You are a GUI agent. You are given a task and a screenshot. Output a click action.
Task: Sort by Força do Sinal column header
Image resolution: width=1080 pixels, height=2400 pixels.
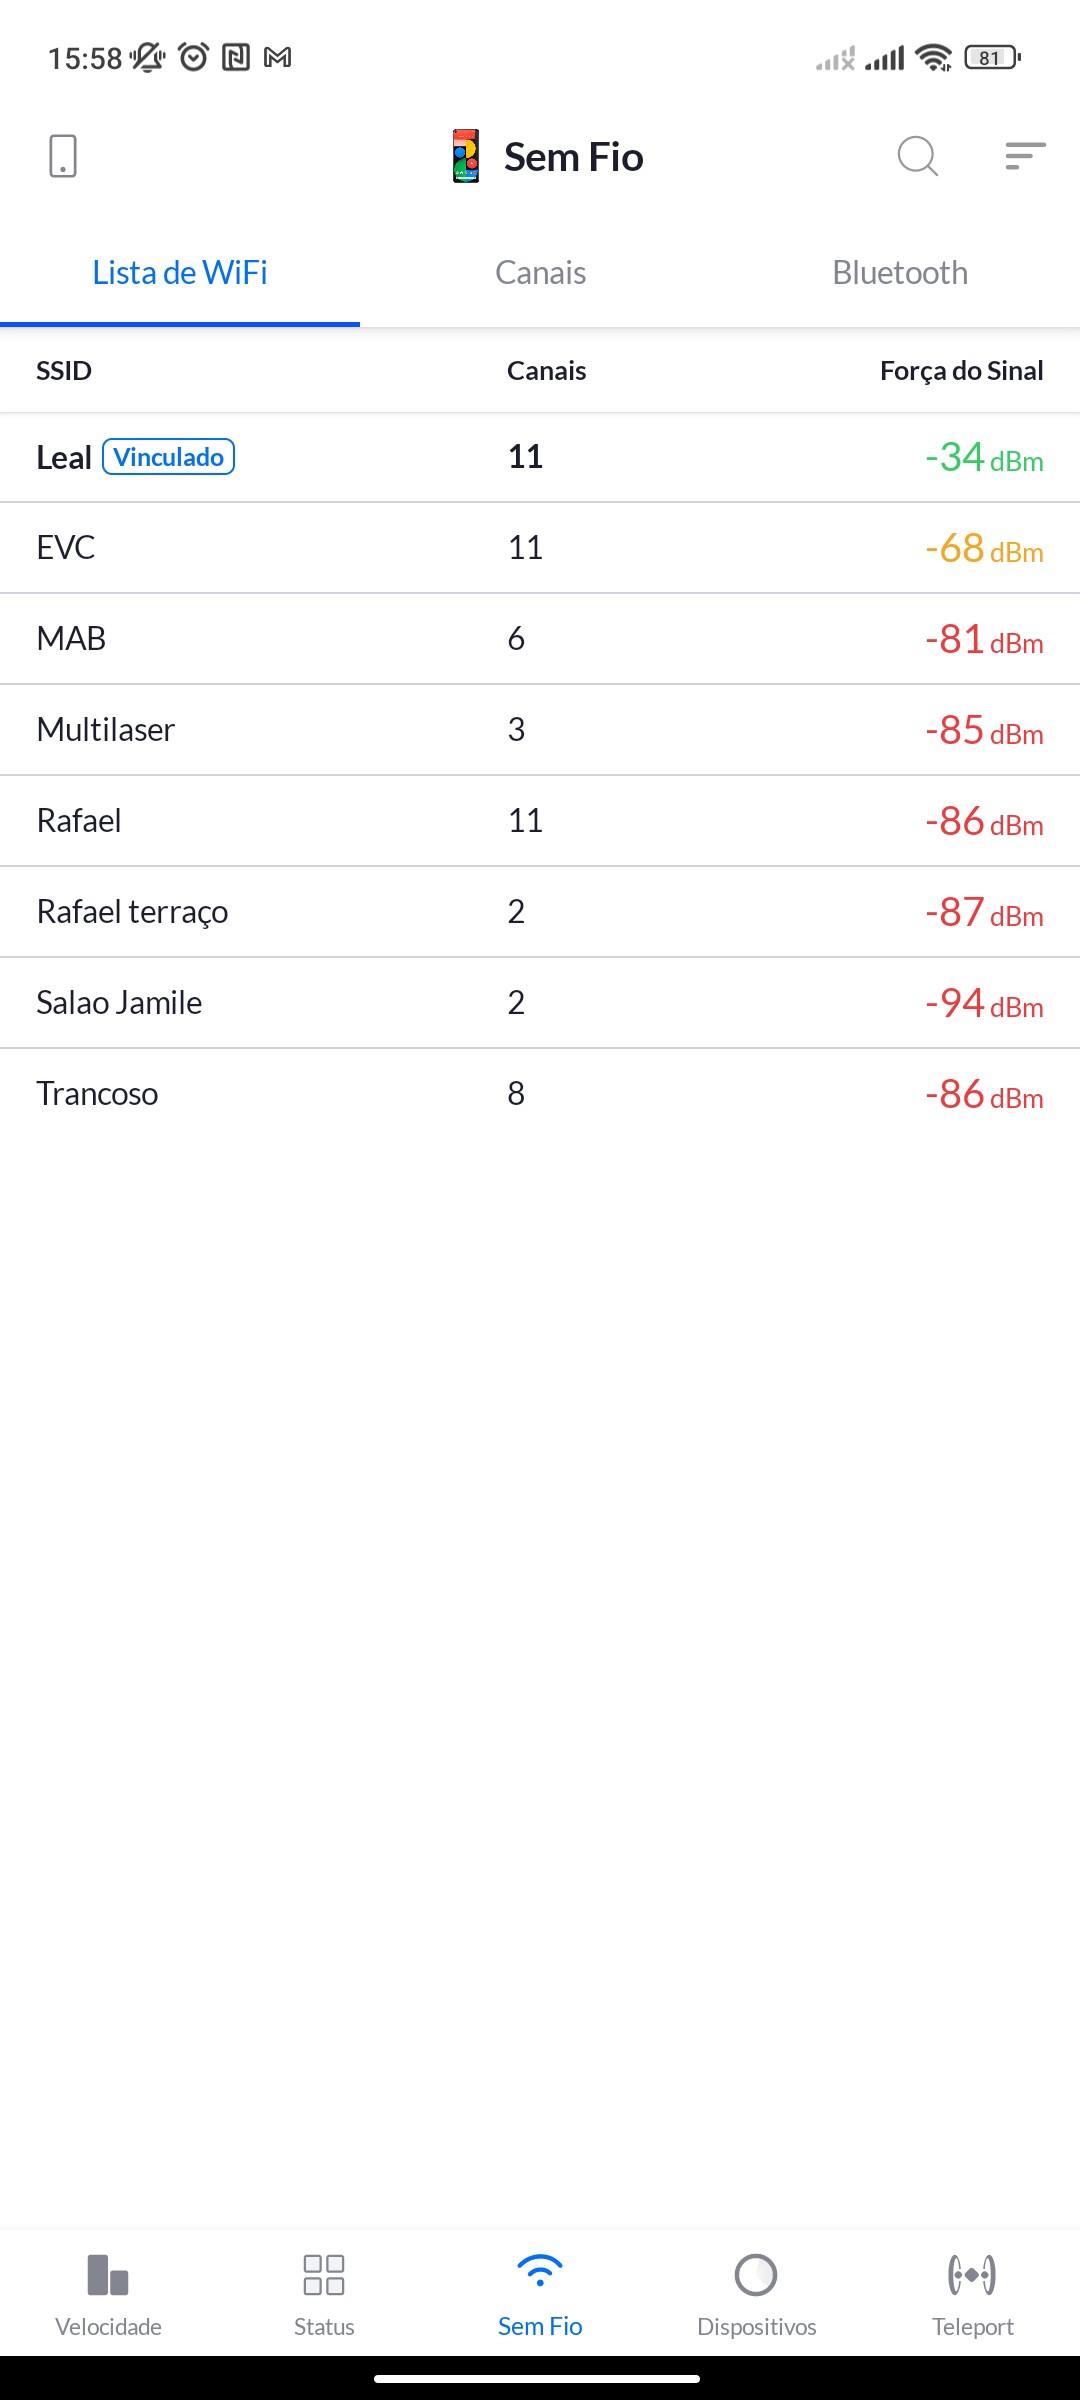click(x=961, y=371)
